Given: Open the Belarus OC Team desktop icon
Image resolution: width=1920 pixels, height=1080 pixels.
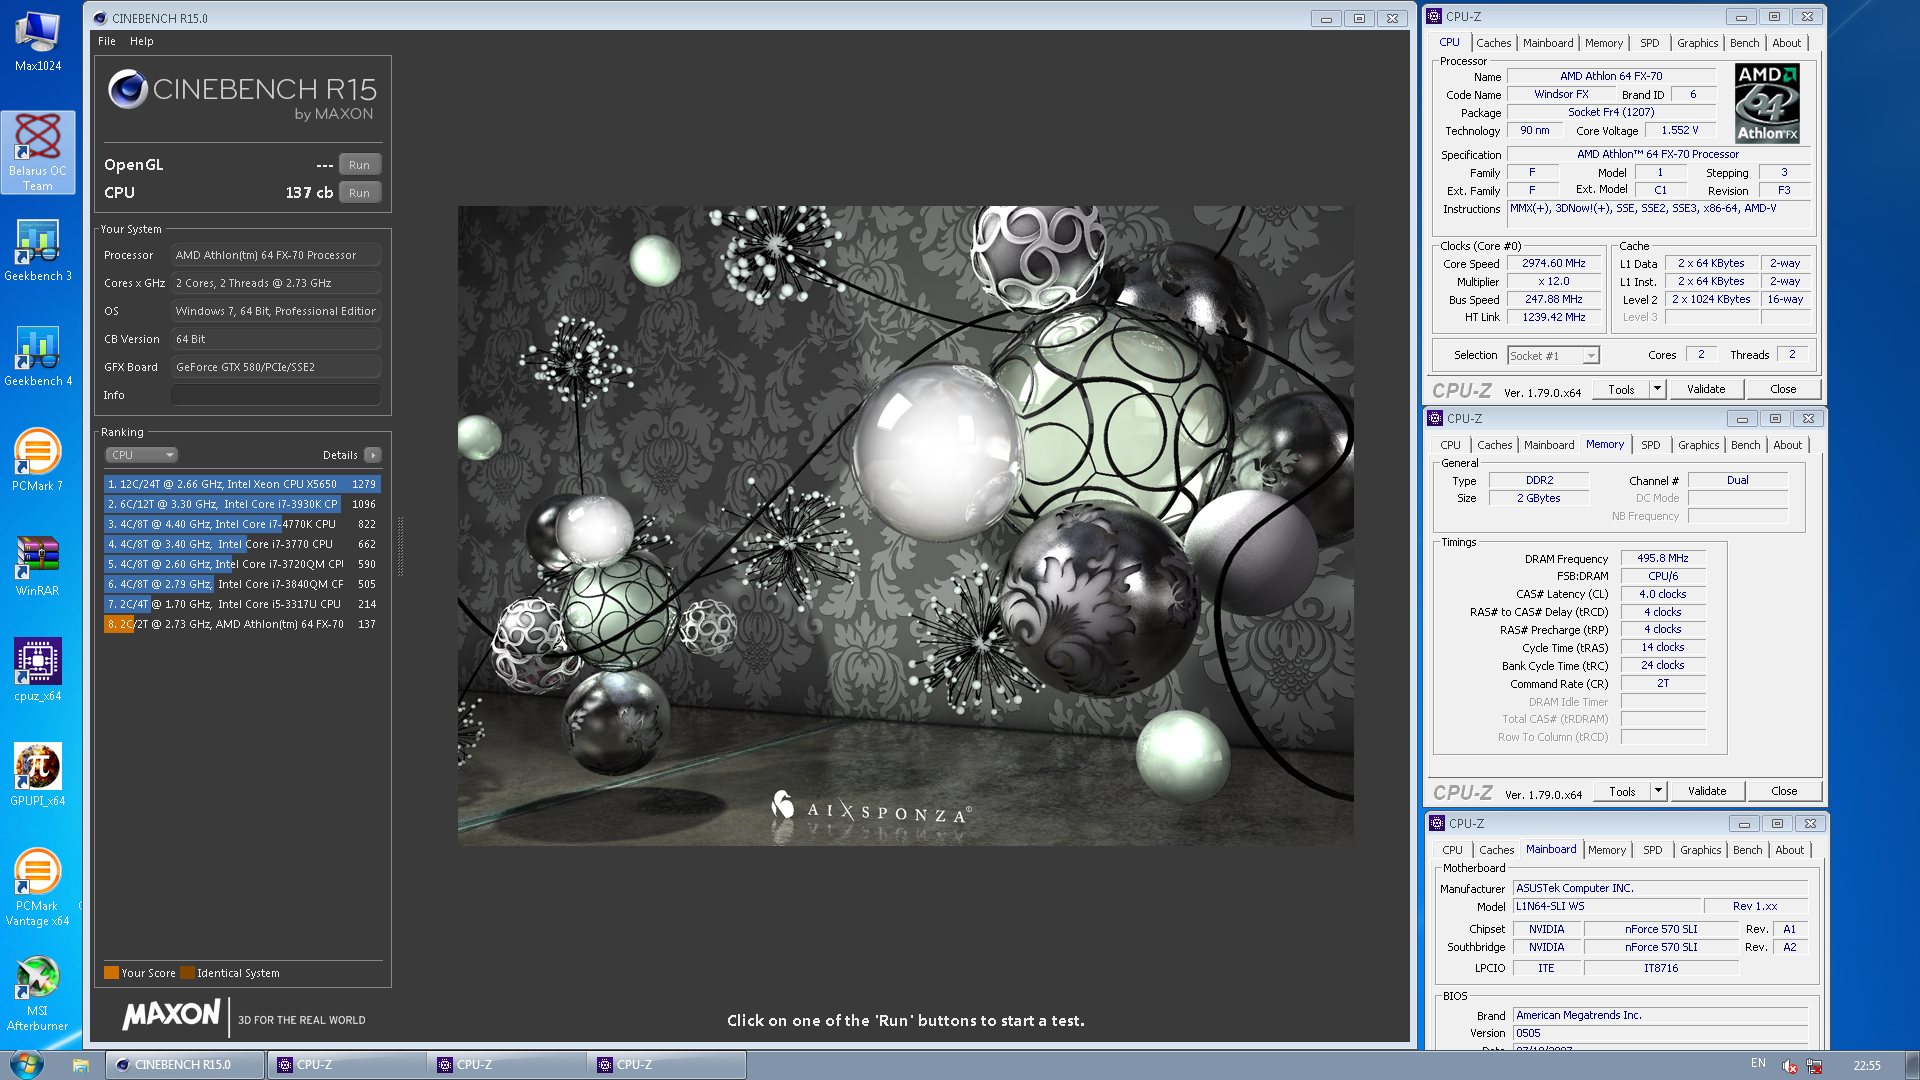Looking at the screenshot, I should [38, 152].
